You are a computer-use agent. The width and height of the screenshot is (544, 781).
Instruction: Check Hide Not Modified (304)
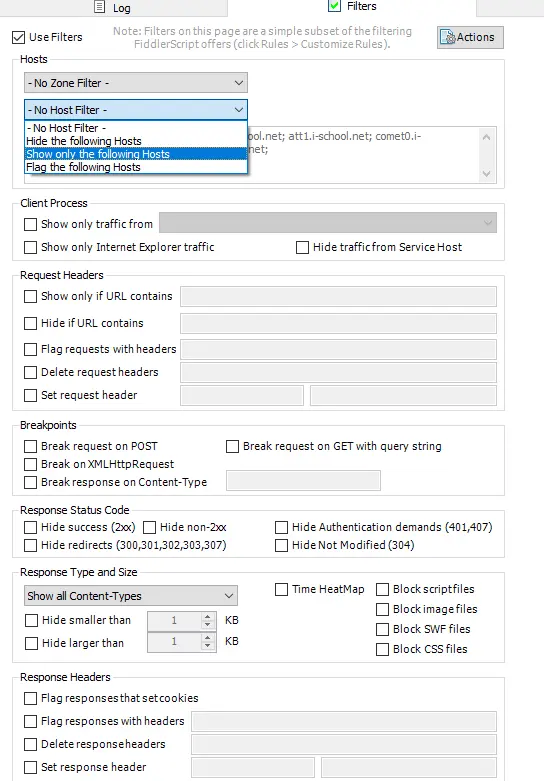tap(281, 545)
